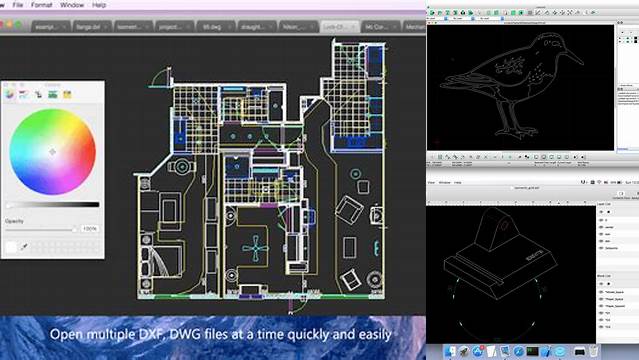Toggle visibility of layer 0

point(601,220)
